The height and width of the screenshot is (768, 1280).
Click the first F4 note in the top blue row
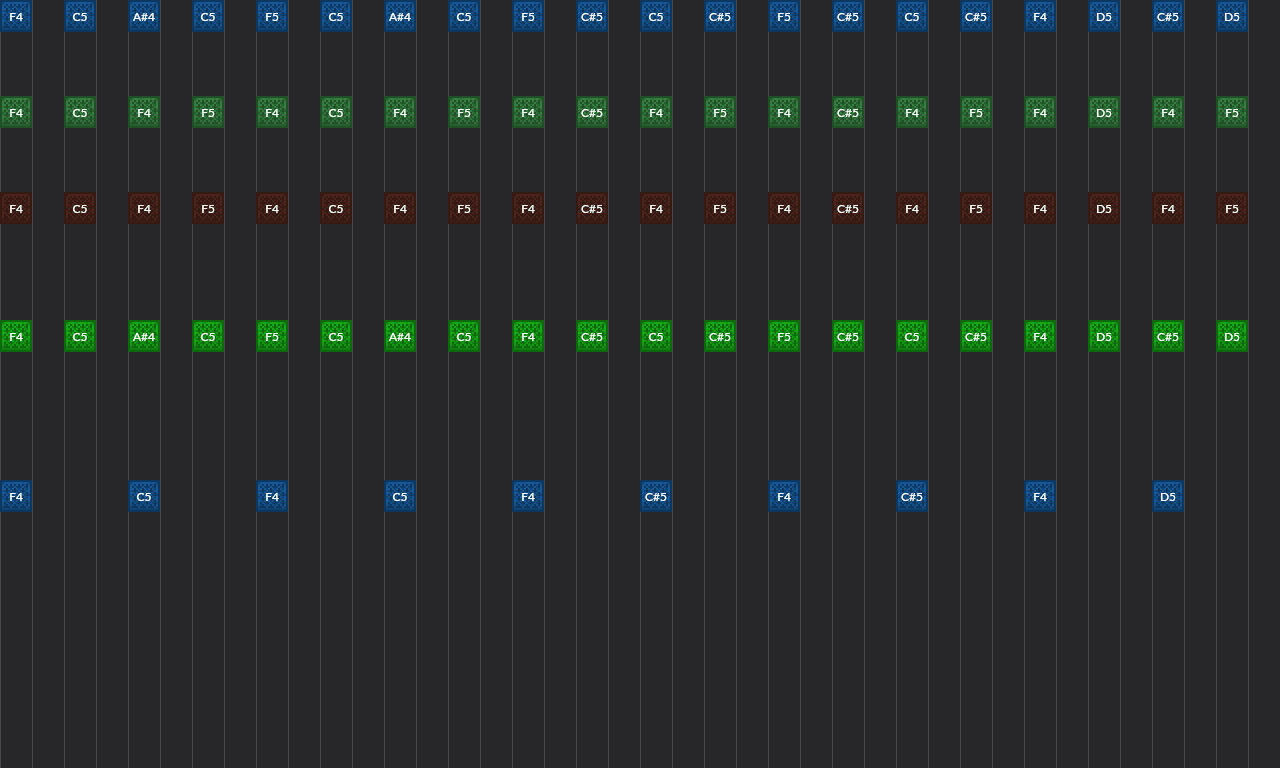pos(16,16)
